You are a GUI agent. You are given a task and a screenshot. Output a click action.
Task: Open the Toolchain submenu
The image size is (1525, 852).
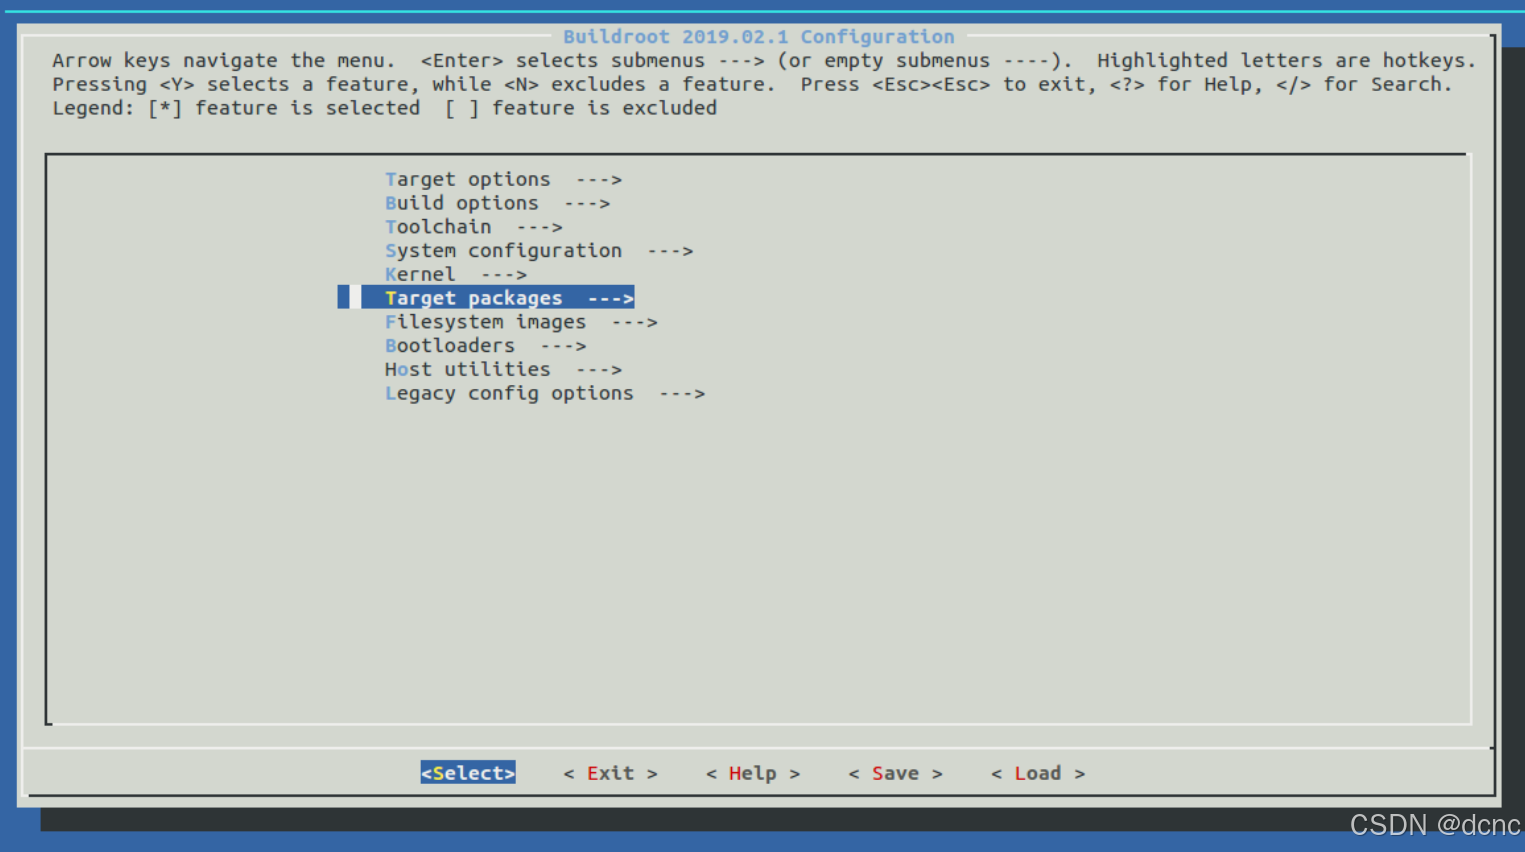[x=473, y=227]
